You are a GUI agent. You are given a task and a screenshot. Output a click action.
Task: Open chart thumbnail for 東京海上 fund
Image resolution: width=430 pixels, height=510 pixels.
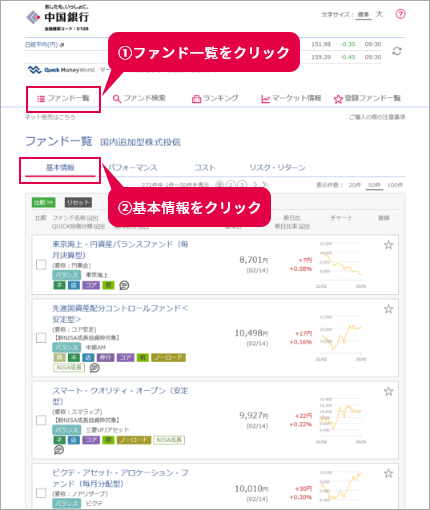tap(341, 265)
